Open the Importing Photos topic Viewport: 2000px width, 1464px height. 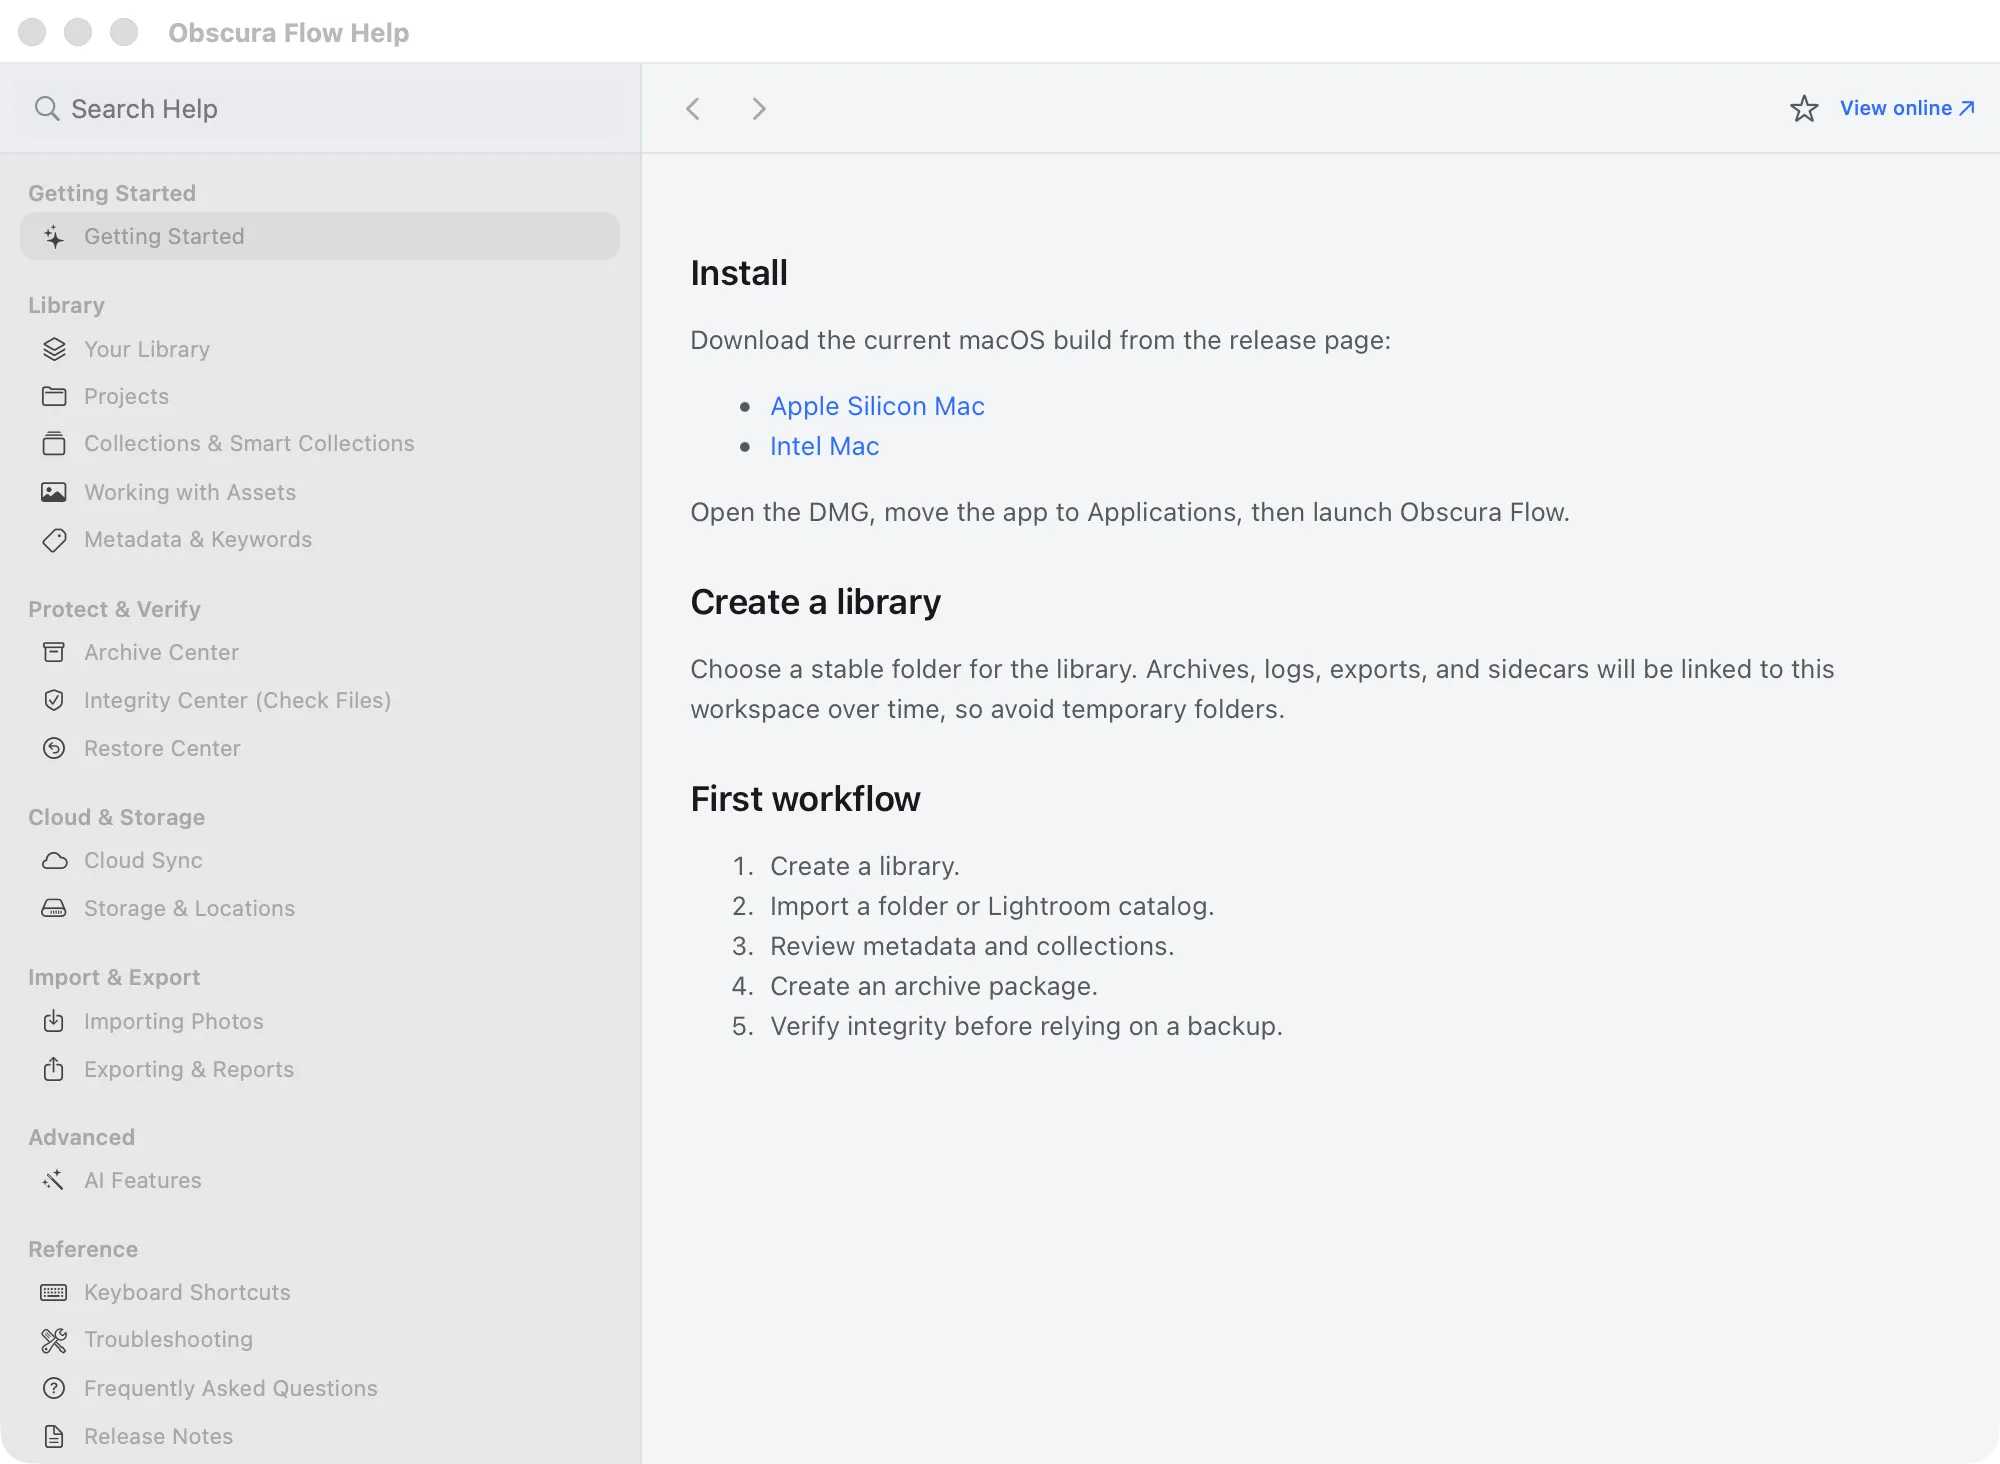tap(320, 1021)
